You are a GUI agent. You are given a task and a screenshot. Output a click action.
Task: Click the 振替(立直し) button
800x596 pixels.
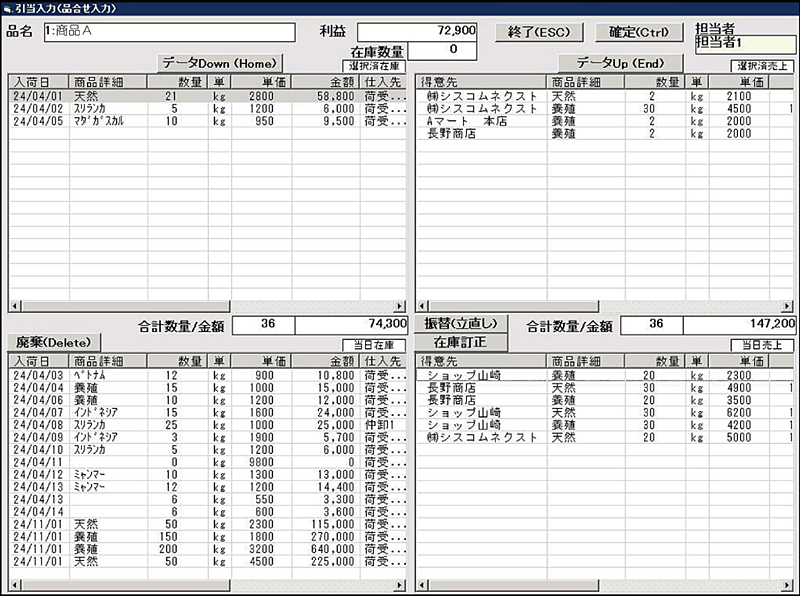[x=460, y=324]
